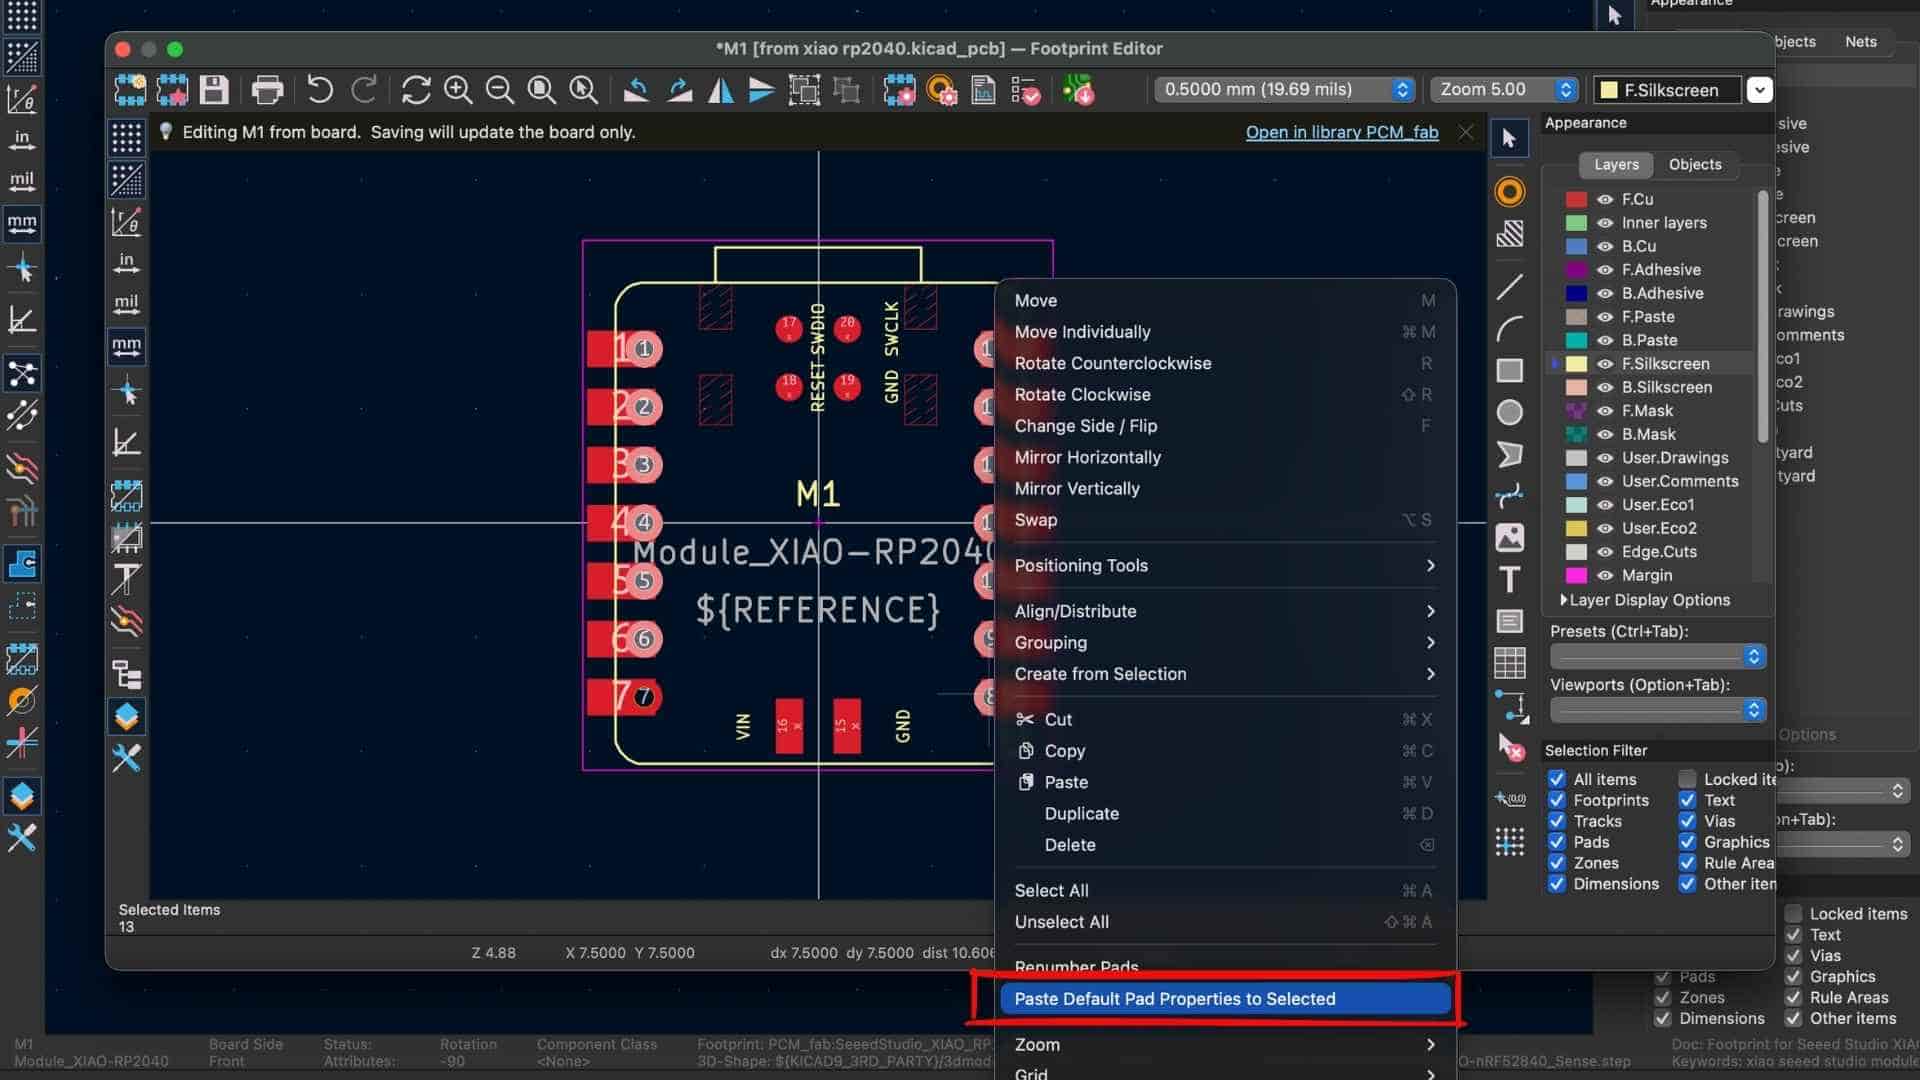Choose Rotate Clockwise from context menu

(x=1082, y=394)
